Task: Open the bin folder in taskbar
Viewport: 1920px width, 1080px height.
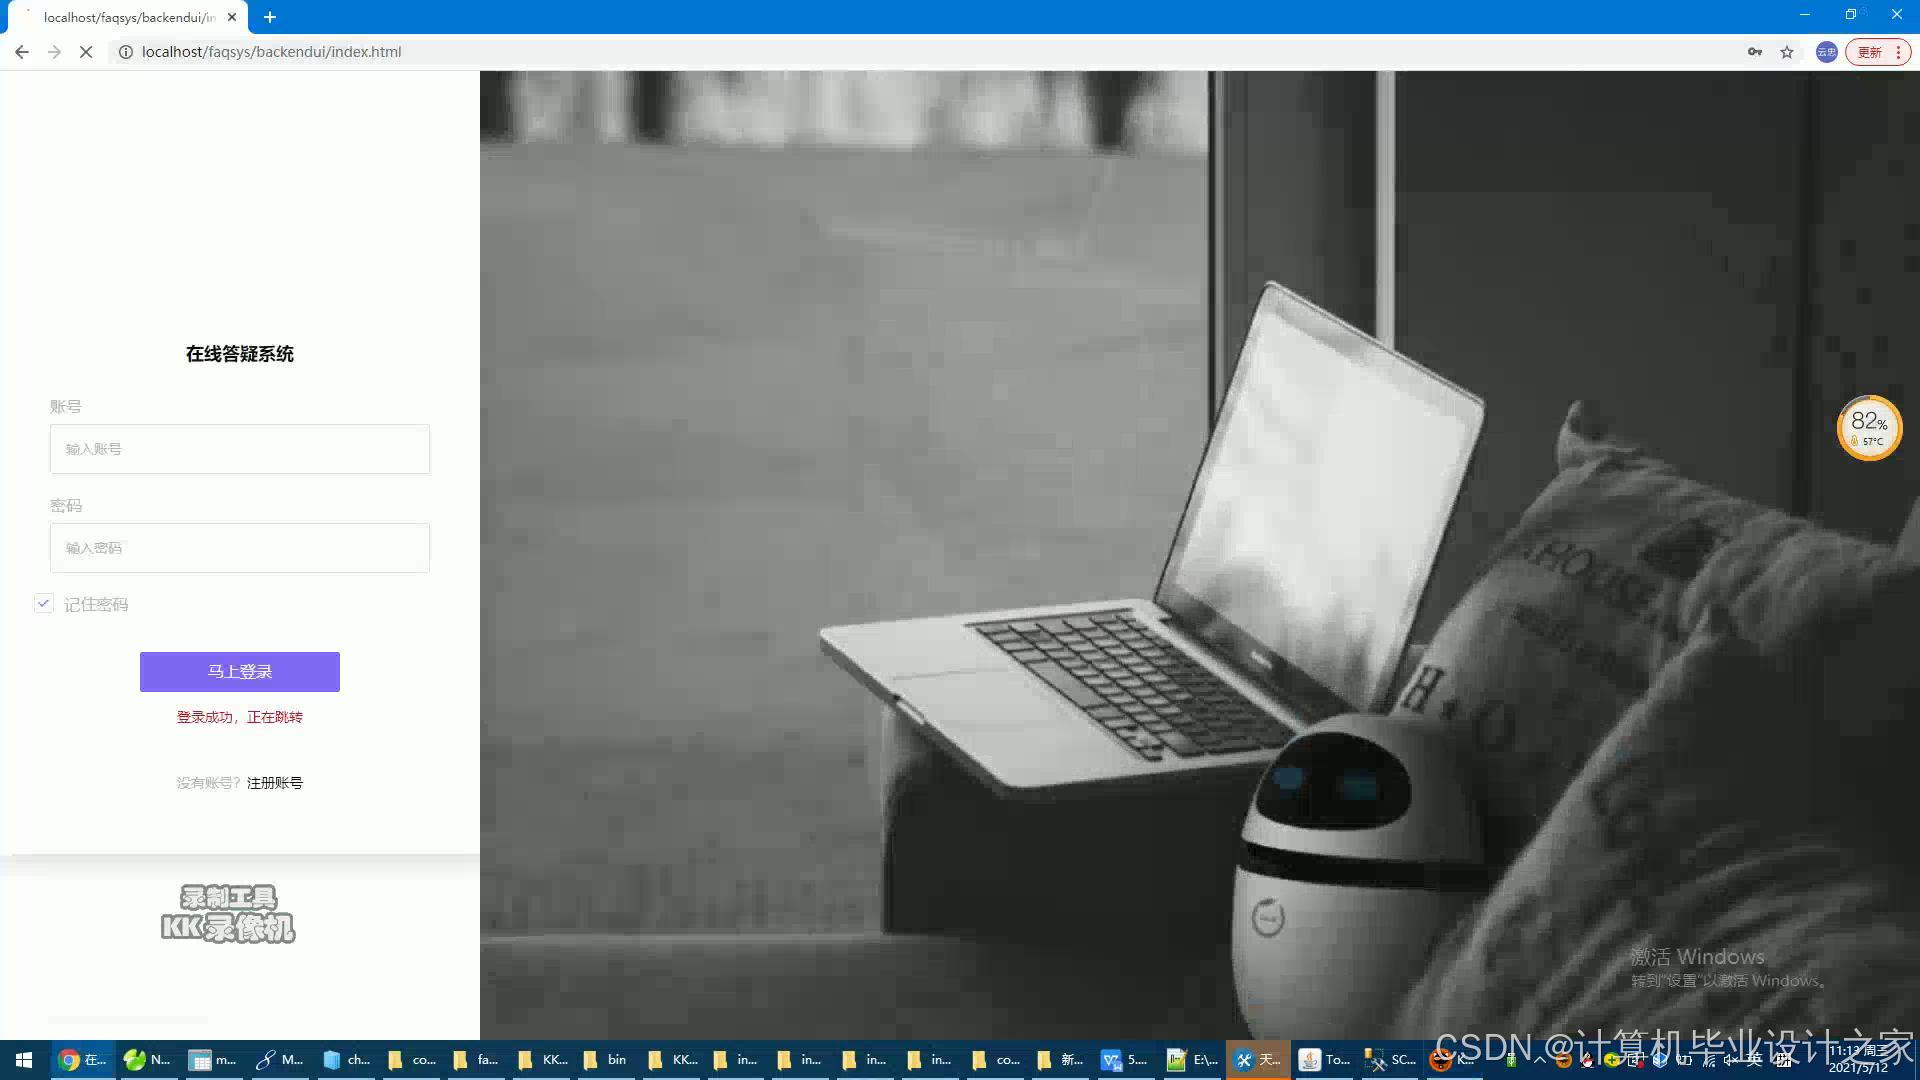Action: tap(605, 1060)
